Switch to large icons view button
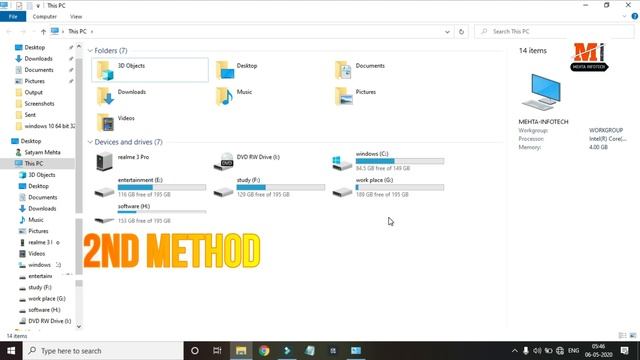640x360 pixels. click(x=633, y=336)
